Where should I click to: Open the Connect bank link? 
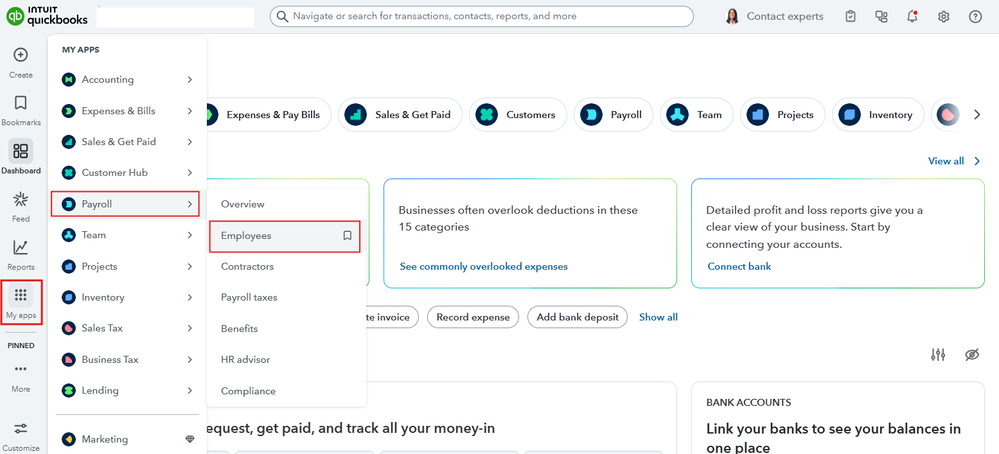[x=739, y=266]
